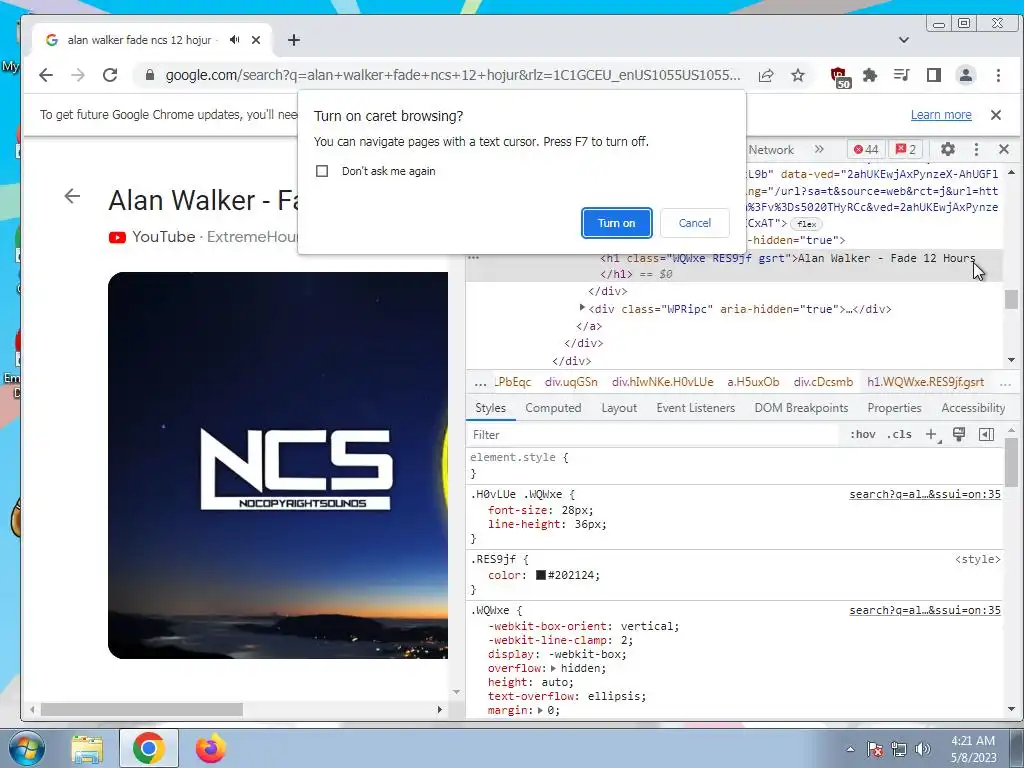Toggle rendering emulations brush icon

click(x=959, y=435)
